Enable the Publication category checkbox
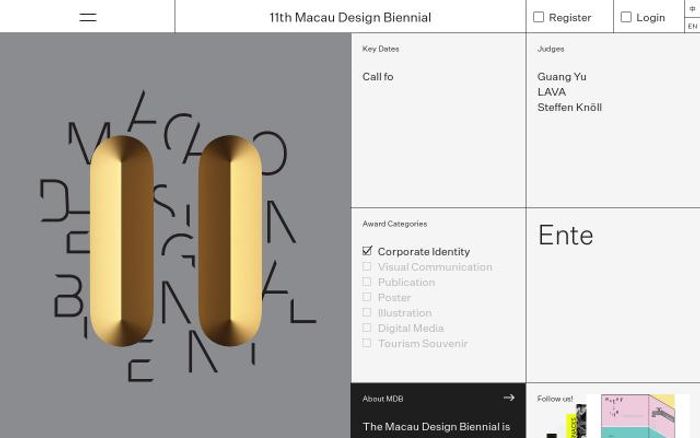Viewport: 700px width, 438px height. 367,282
